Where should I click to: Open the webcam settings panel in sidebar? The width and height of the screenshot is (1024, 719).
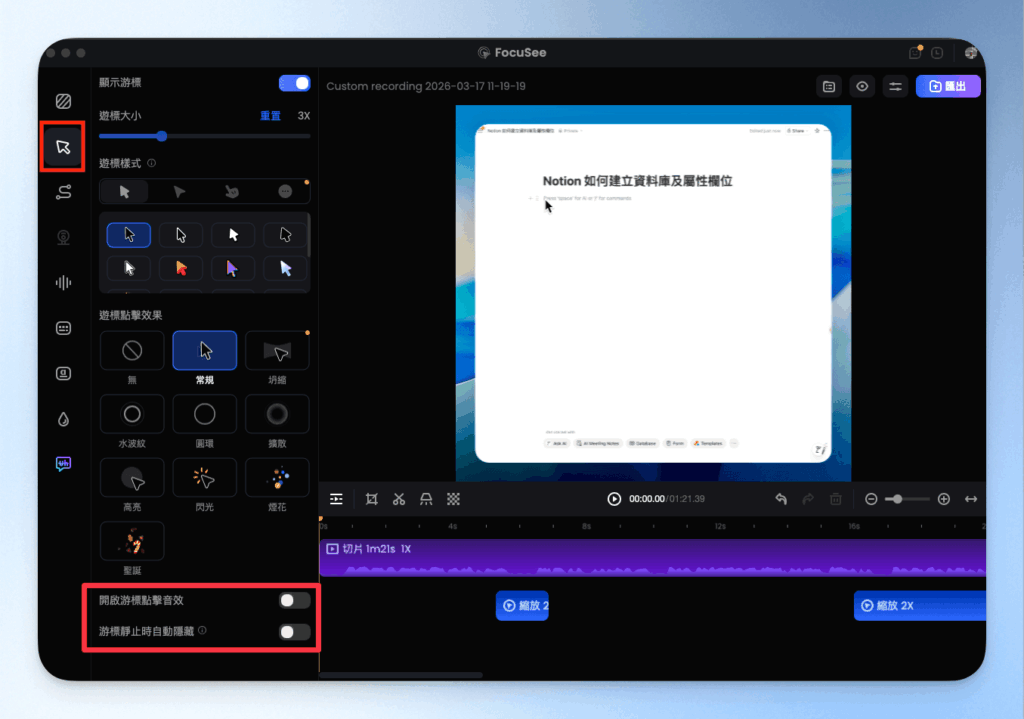coord(63,237)
